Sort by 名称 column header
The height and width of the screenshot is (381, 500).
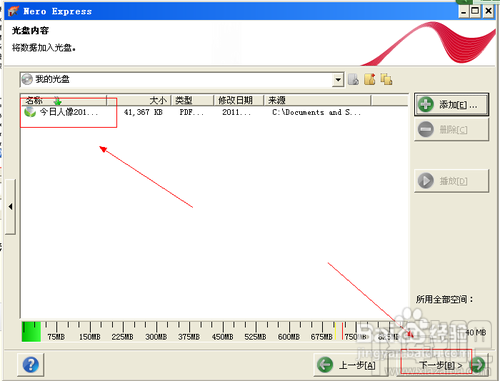coord(63,100)
